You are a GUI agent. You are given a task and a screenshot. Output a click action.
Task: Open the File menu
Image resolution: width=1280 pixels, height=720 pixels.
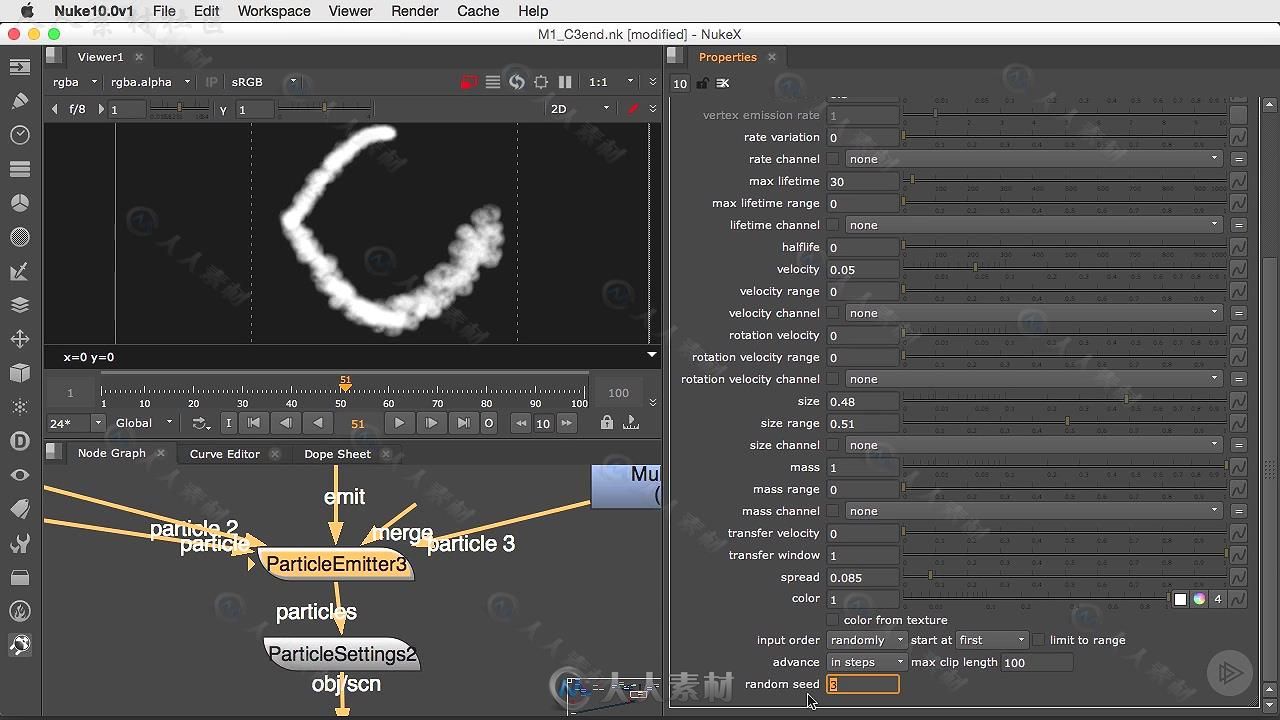164,11
